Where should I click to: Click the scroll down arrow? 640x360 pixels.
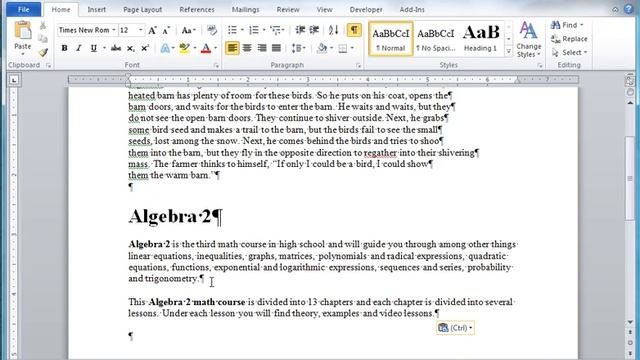[x=630, y=322]
